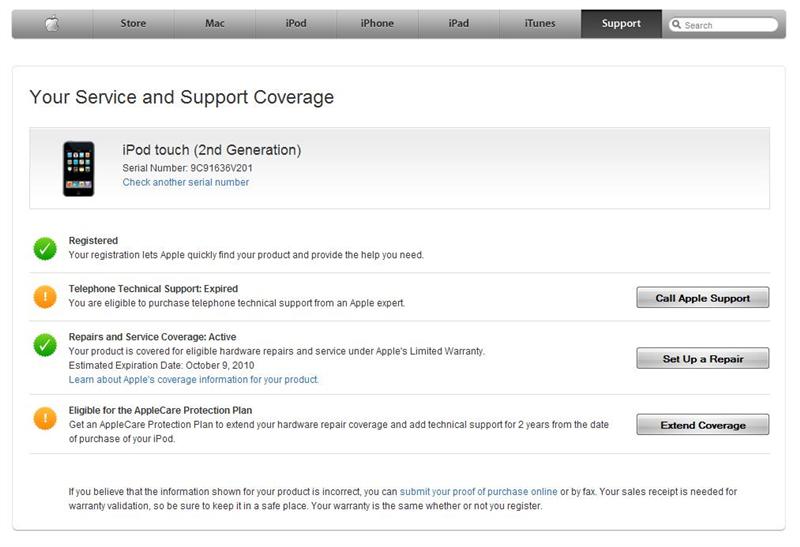The height and width of the screenshot is (547, 800).
Task: Switch to the iPad tab
Action: [x=459, y=23]
